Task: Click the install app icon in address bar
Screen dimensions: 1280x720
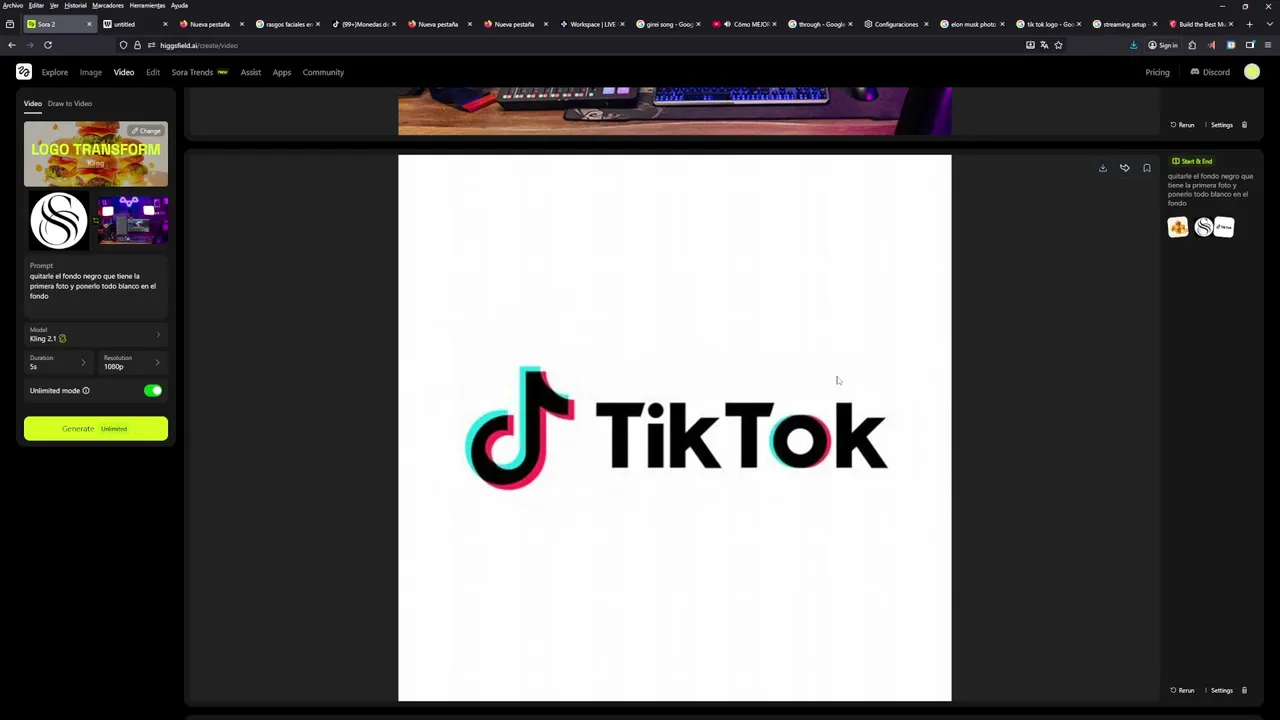Action: coord(1030,45)
